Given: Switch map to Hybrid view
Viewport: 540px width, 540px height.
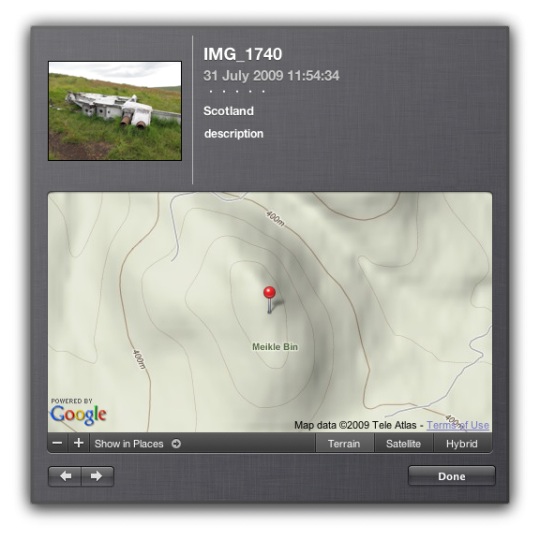Looking at the screenshot, I should tap(462, 444).
